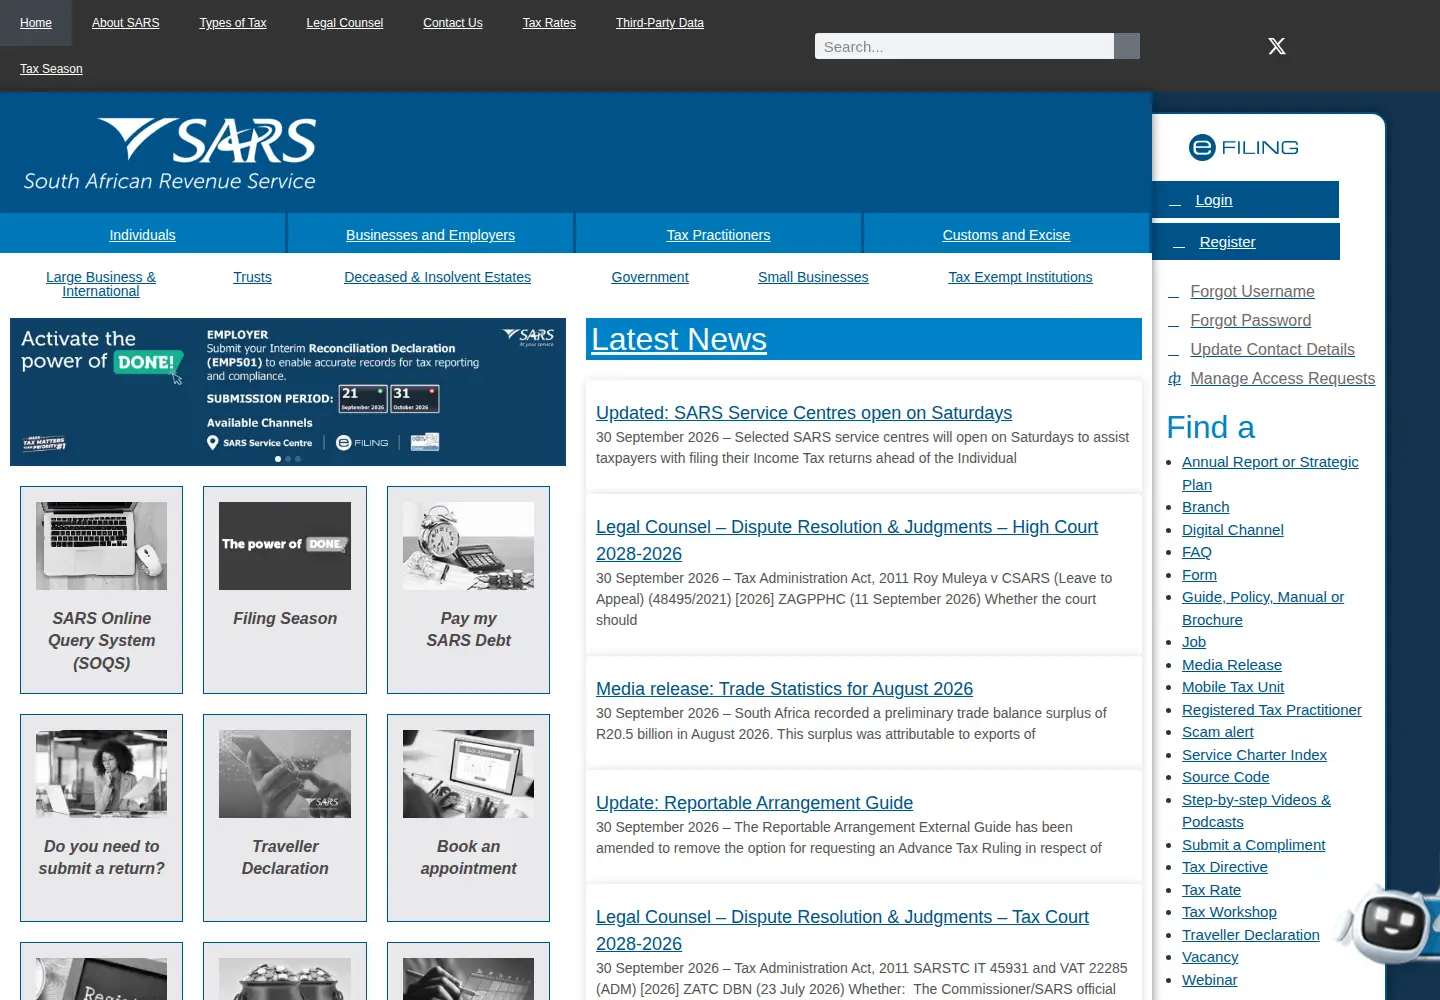This screenshot has width=1440, height=1000.
Task: Open the Update Contact Details link
Action: 1272,350
